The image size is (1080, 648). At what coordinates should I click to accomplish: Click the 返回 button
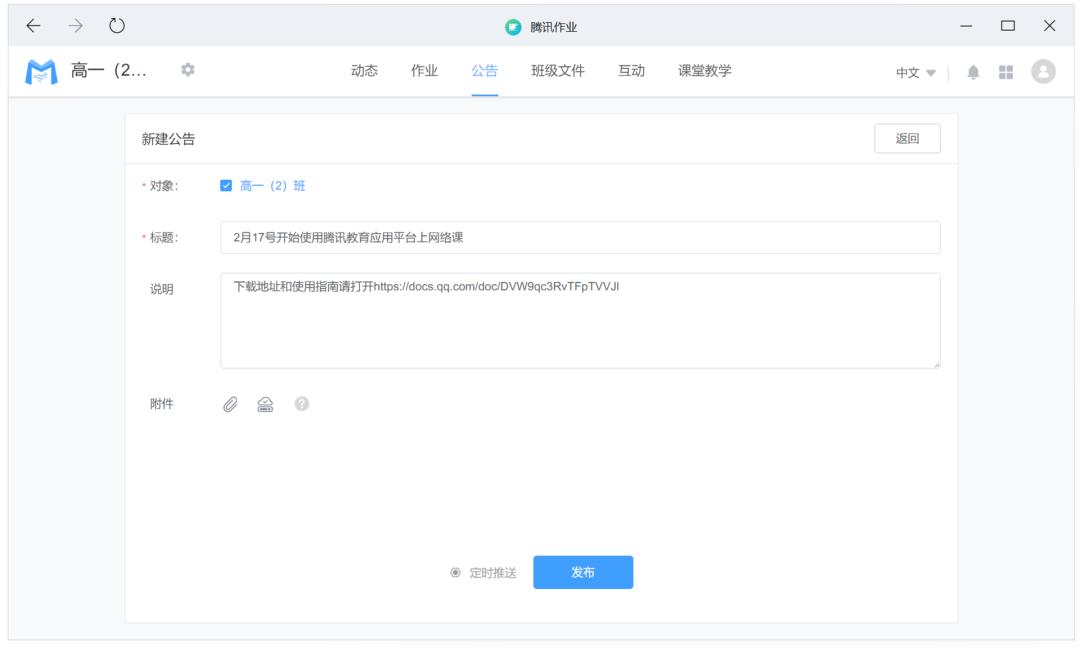[907, 138]
